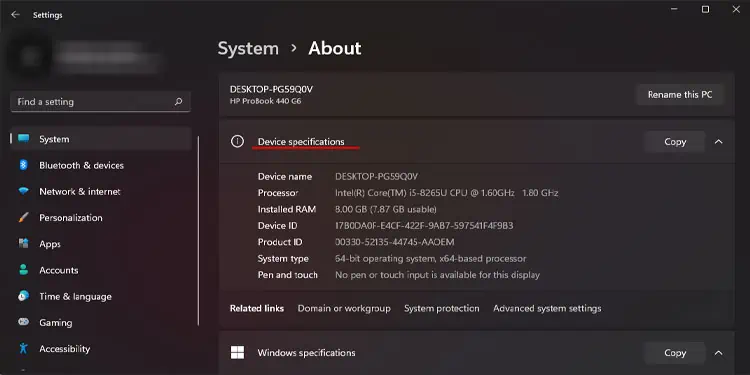The width and height of the screenshot is (750, 375).
Task: Open Accessibility settings
Action: (101, 348)
